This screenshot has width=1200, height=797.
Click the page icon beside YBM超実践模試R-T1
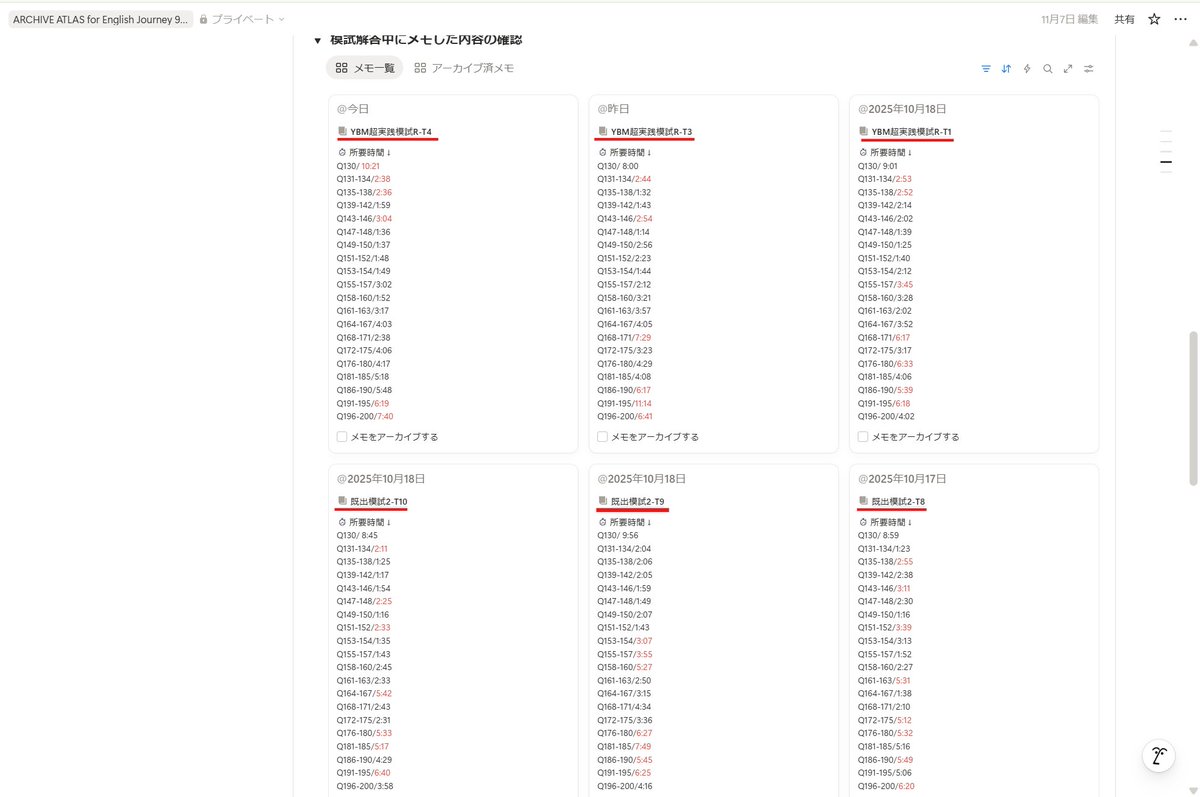click(x=862, y=131)
